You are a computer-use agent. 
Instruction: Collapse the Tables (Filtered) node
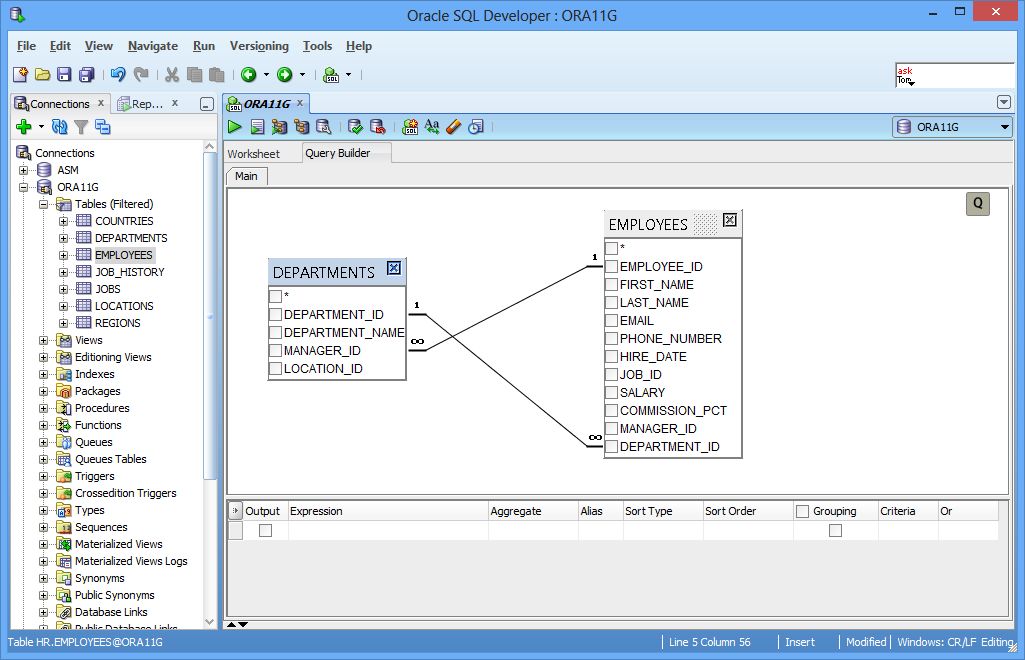pos(43,204)
